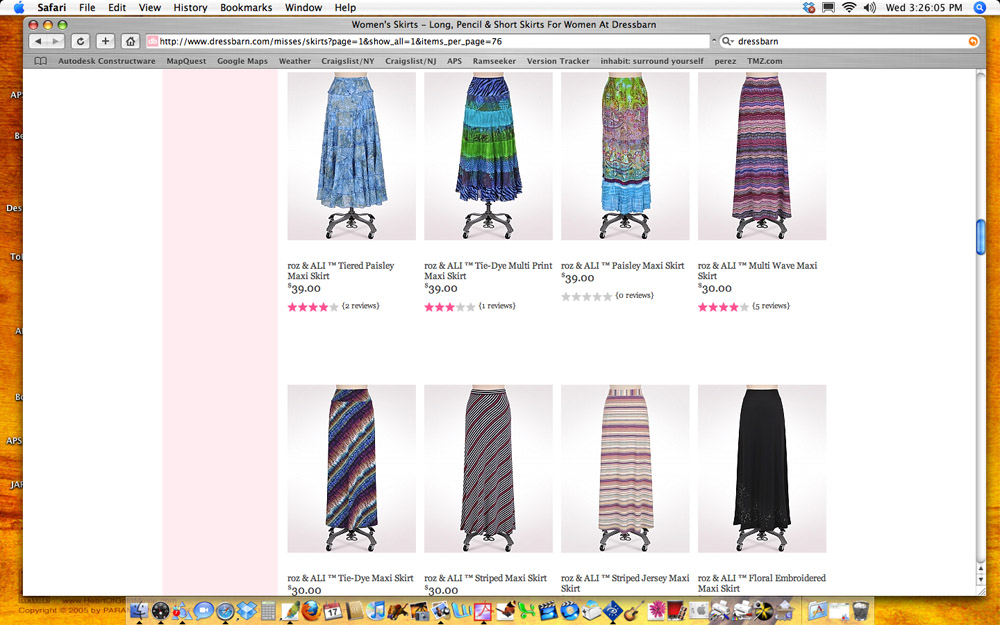The height and width of the screenshot is (625, 1000).
Task: Click the Safari compass icon in Dock
Action: click(225, 610)
